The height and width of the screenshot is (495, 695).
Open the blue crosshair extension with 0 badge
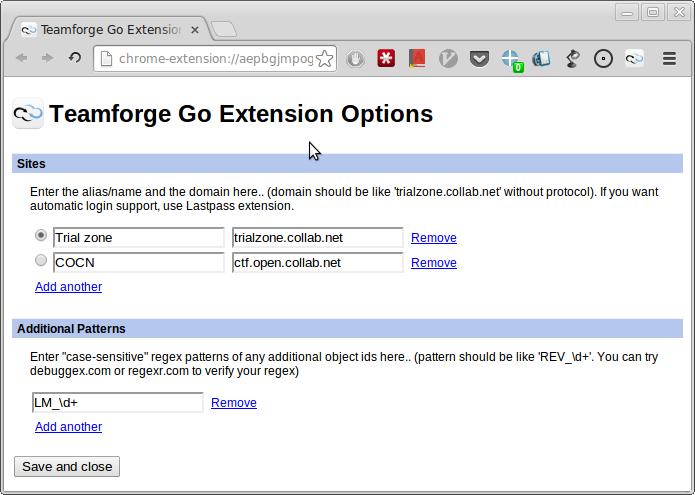click(511, 59)
